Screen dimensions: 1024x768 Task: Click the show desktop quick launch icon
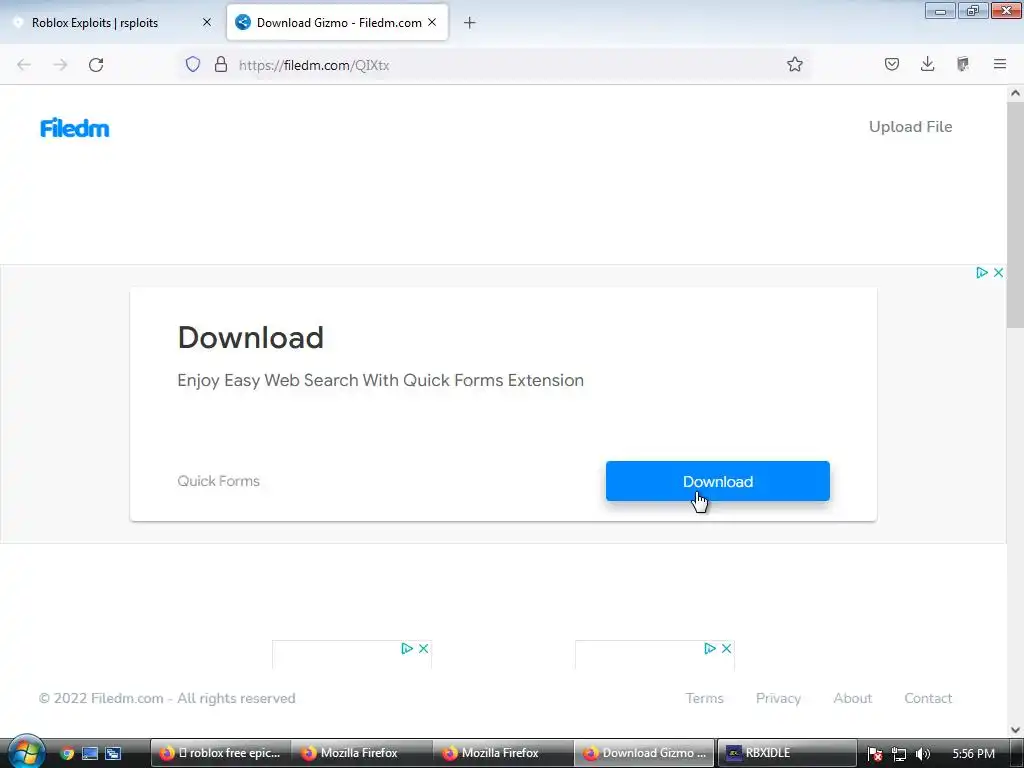click(90, 753)
